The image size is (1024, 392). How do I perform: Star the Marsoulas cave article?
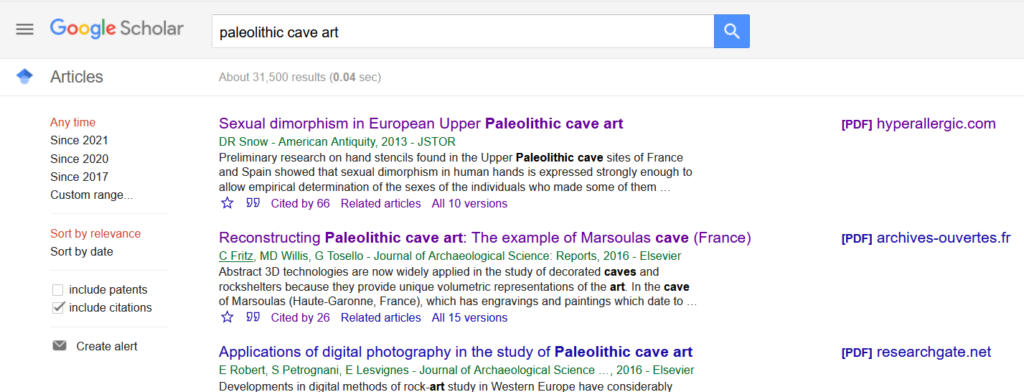pos(227,318)
